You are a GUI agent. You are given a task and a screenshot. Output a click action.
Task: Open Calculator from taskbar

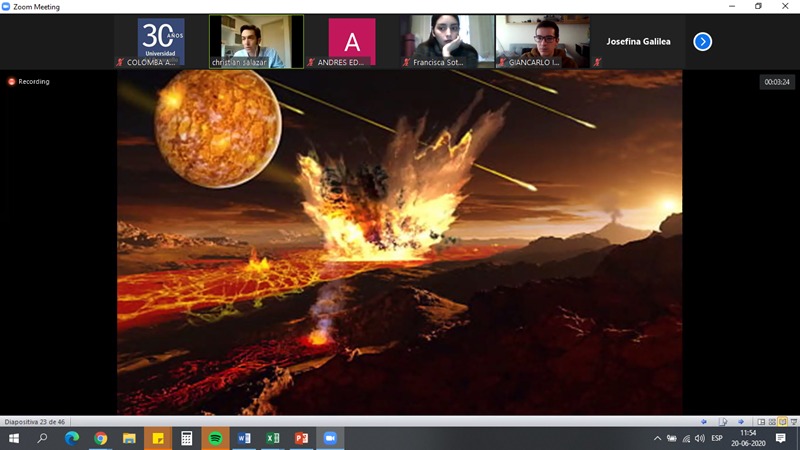coord(186,438)
